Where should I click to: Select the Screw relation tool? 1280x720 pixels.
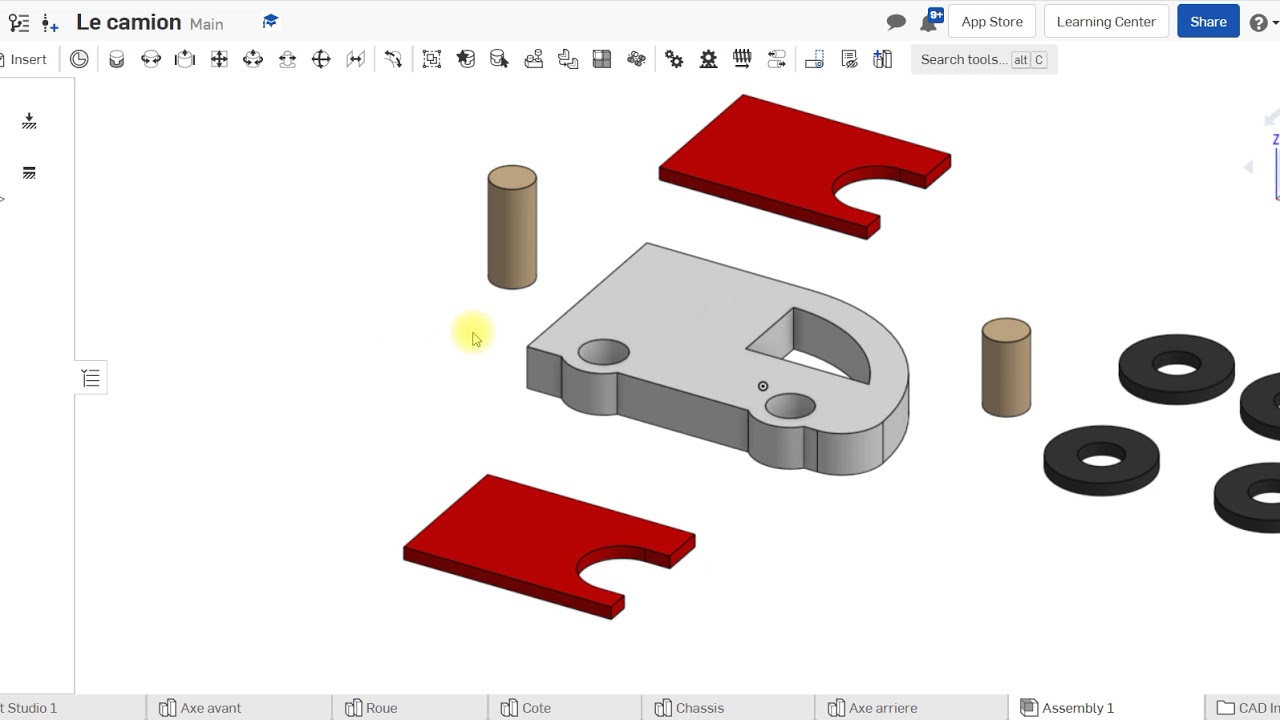click(742, 59)
